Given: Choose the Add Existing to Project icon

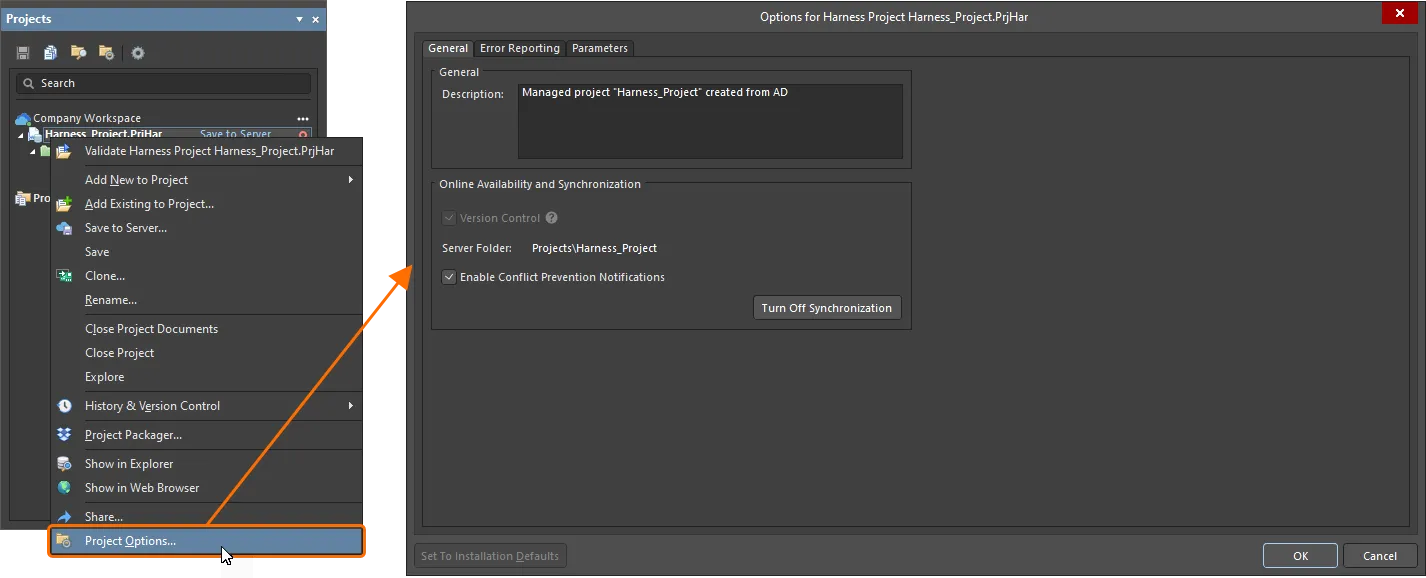Looking at the screenshot, I should 64,204.
